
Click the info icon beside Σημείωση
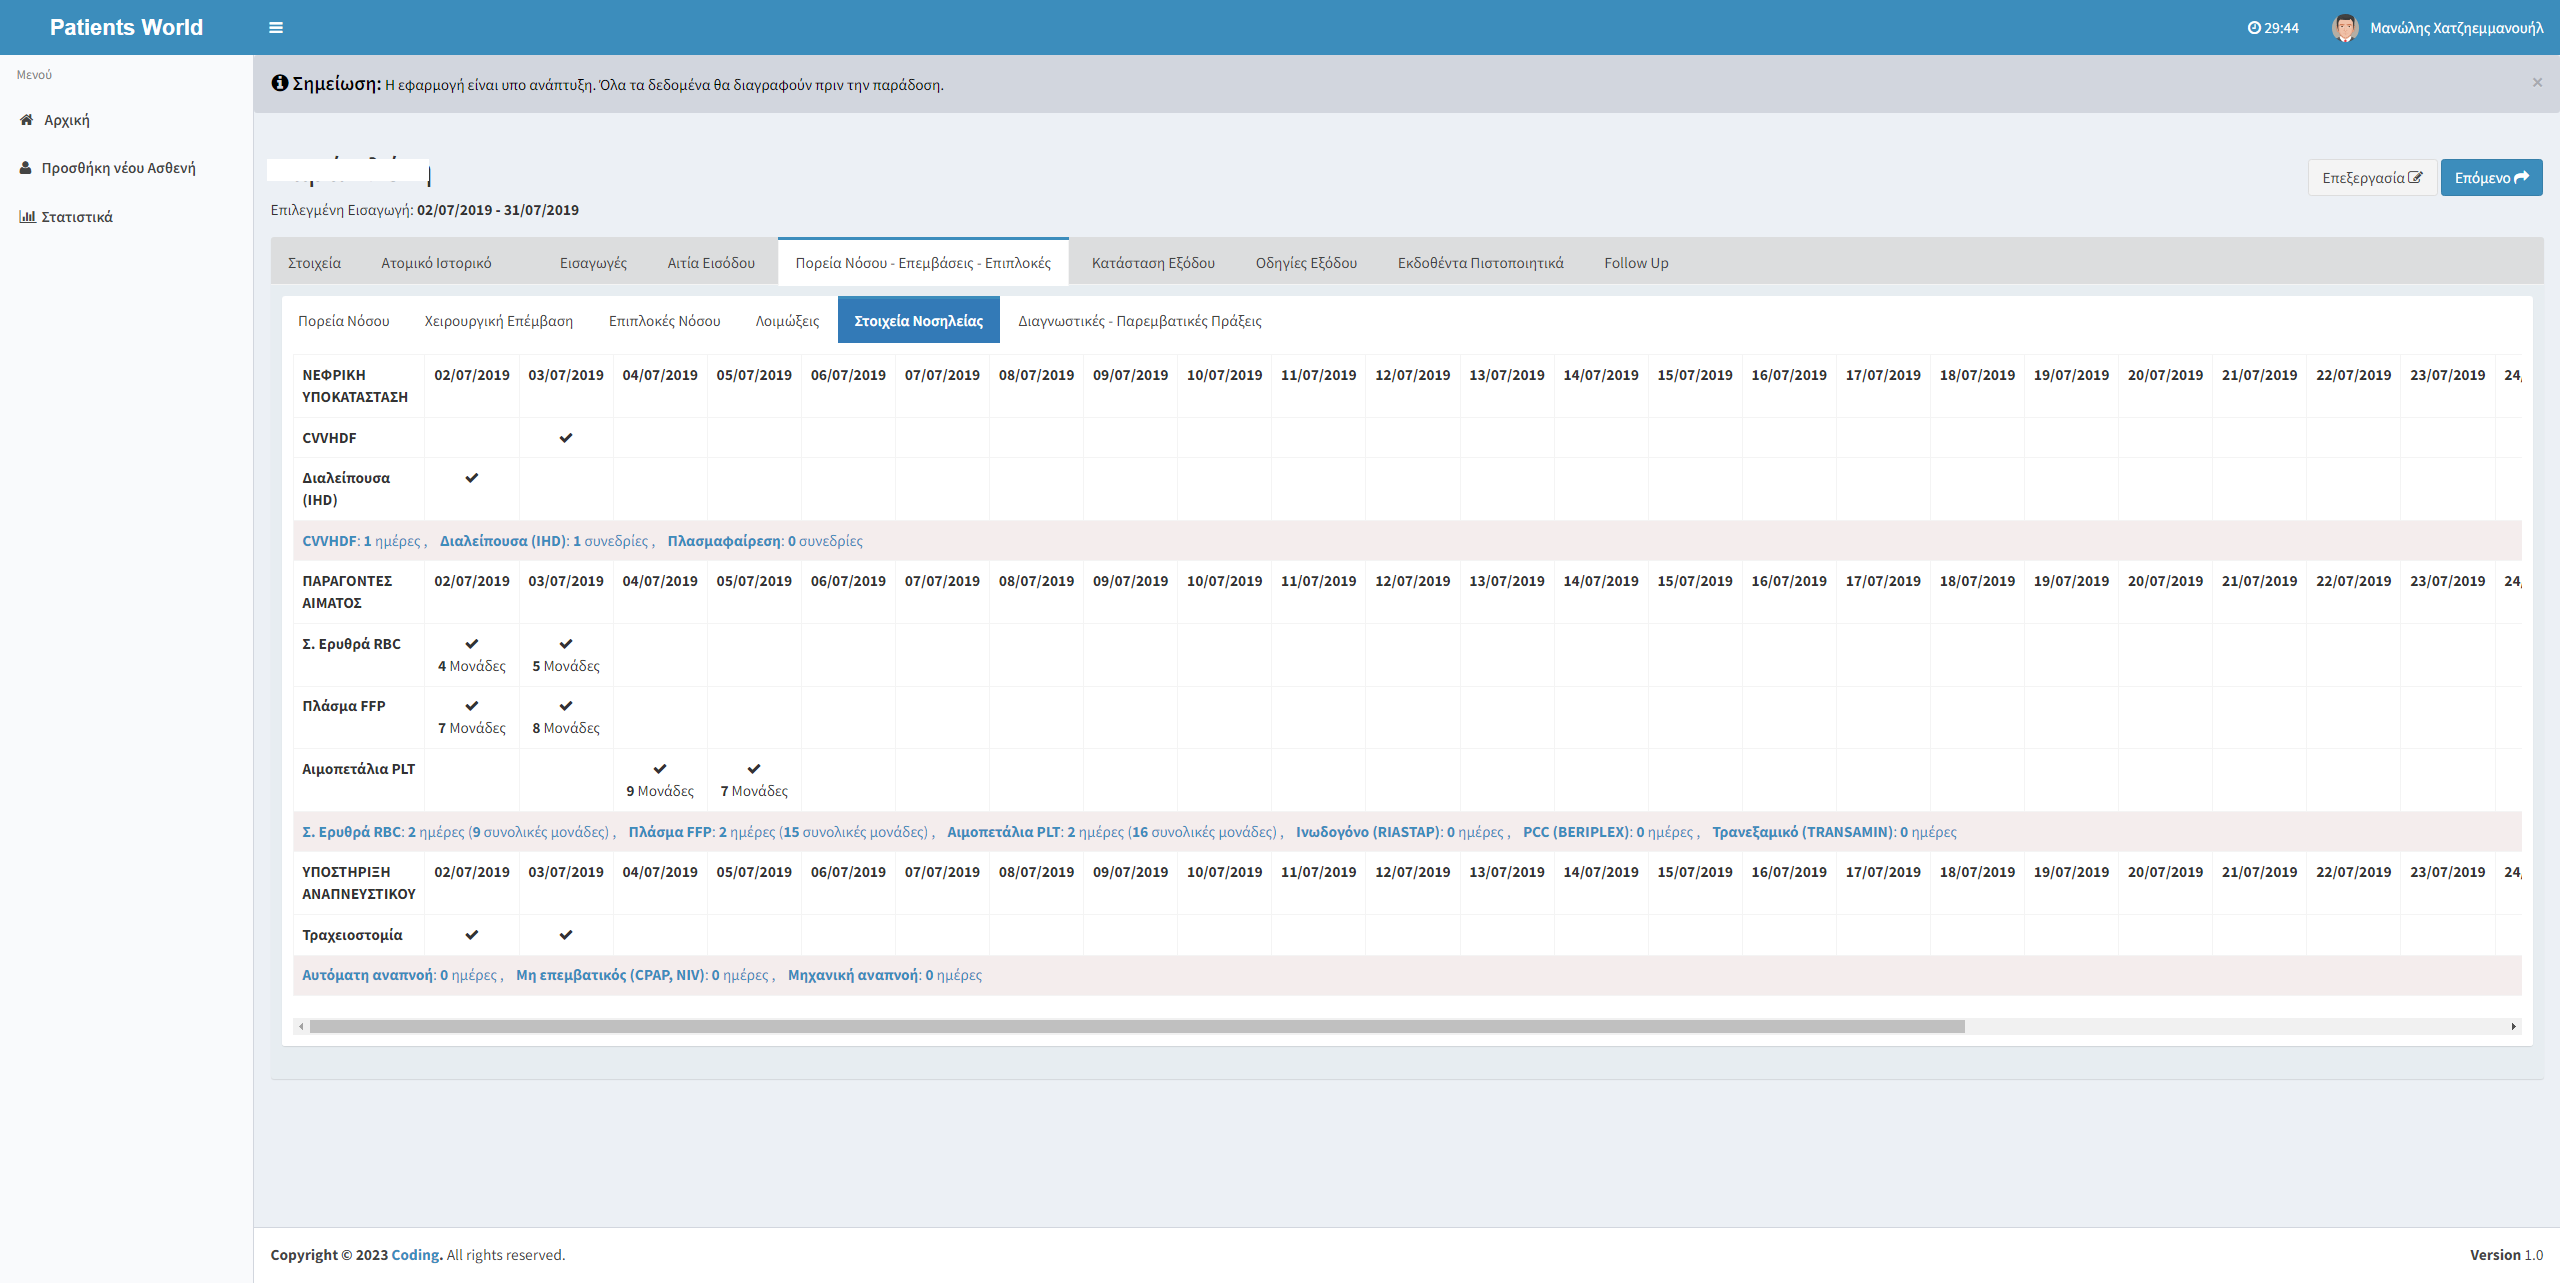[x=280, y=84]
